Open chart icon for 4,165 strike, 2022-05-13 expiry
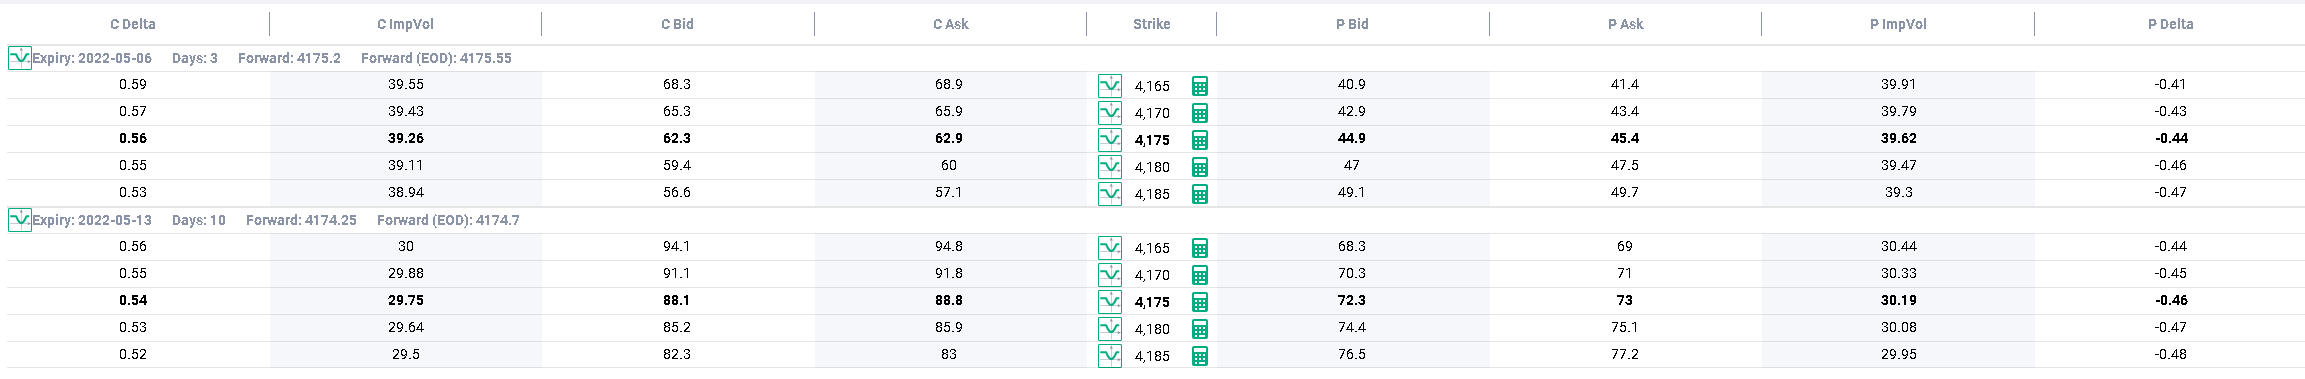2305x379 pixels. [1109, 247]
